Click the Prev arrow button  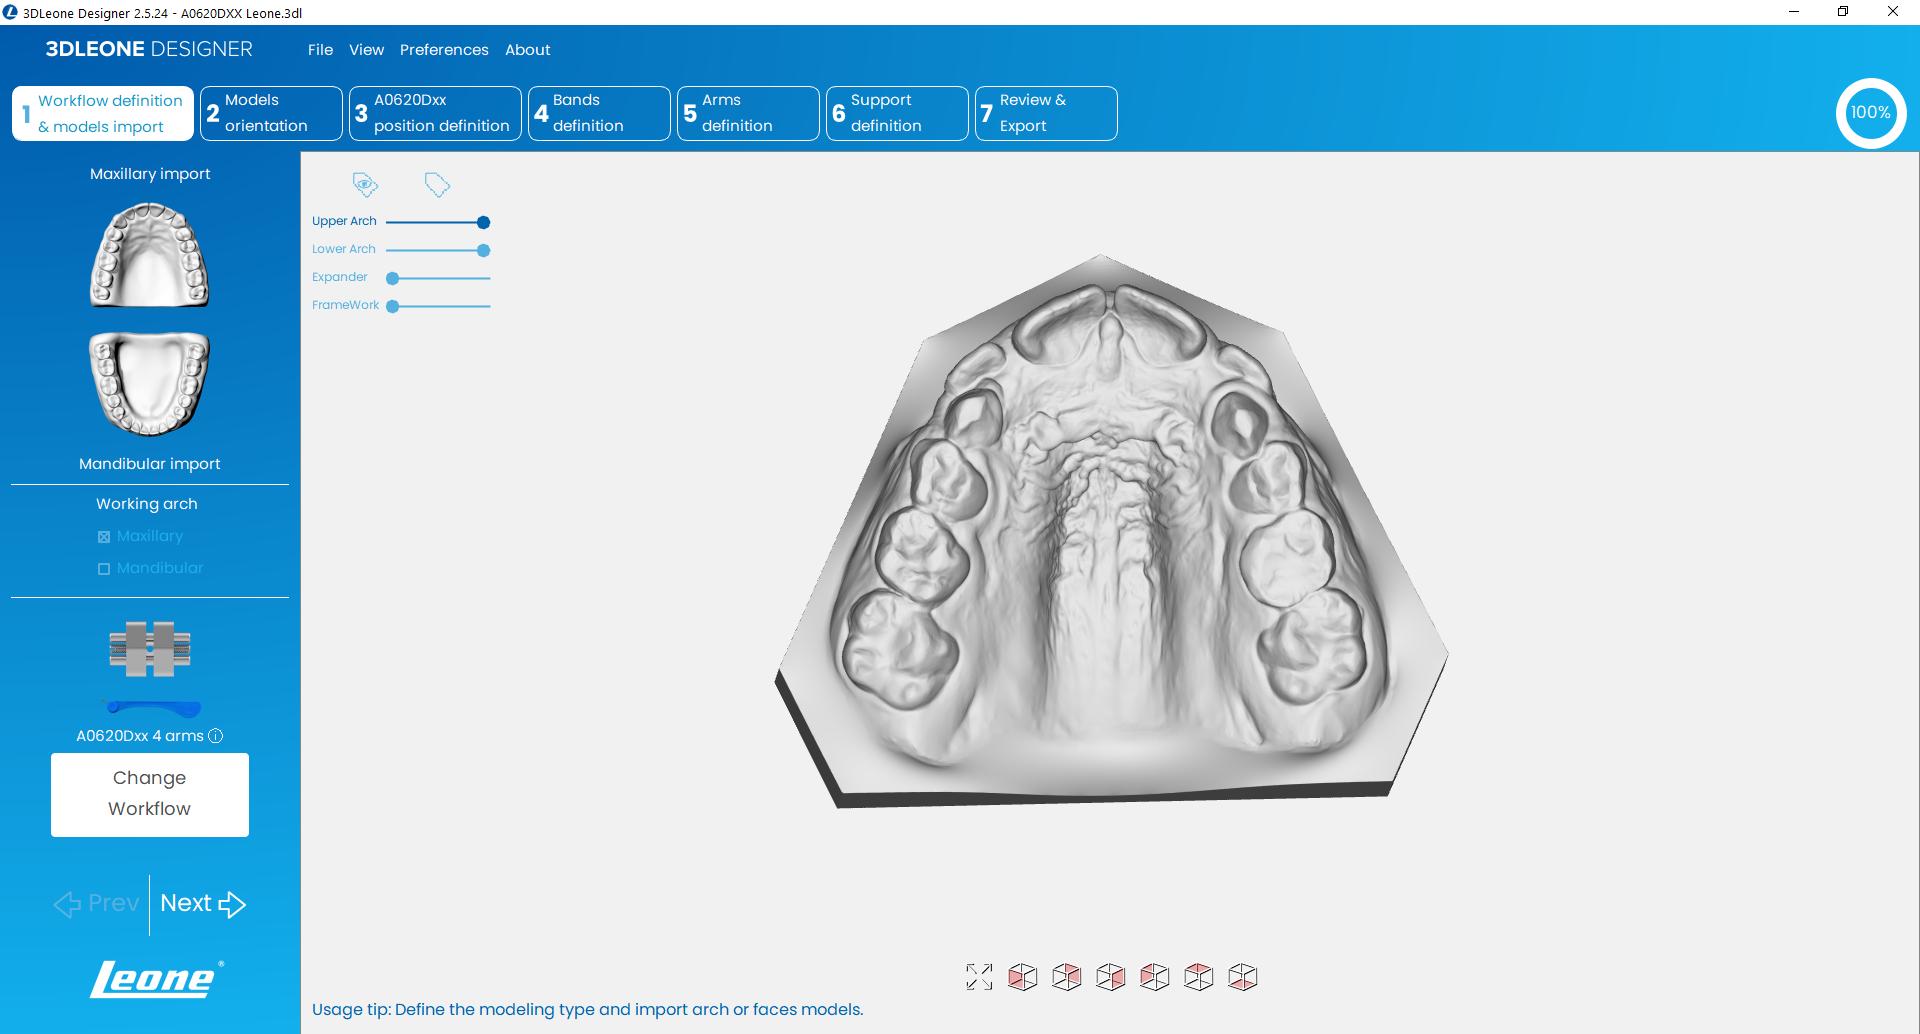pyautogui.click(x=96, y=904)
